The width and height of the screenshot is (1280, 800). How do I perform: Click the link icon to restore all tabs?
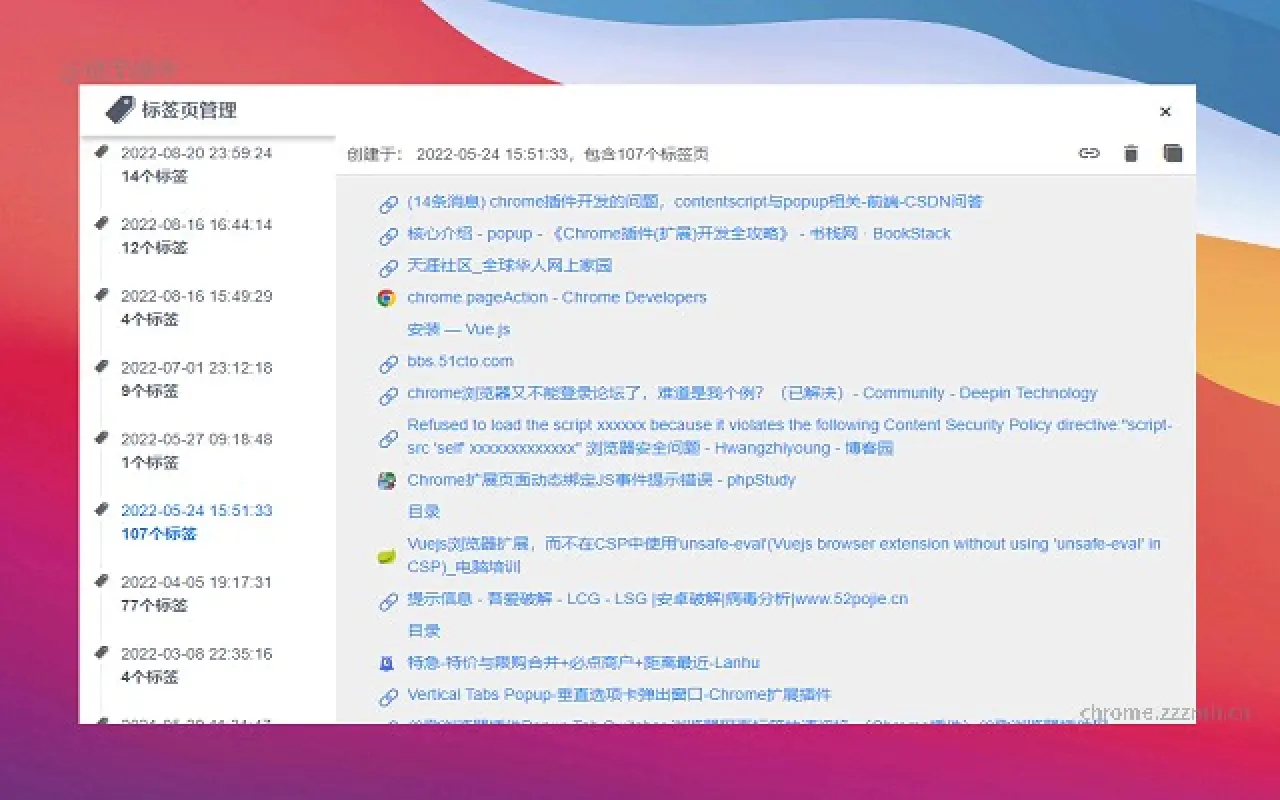(x=1089, y=153)
